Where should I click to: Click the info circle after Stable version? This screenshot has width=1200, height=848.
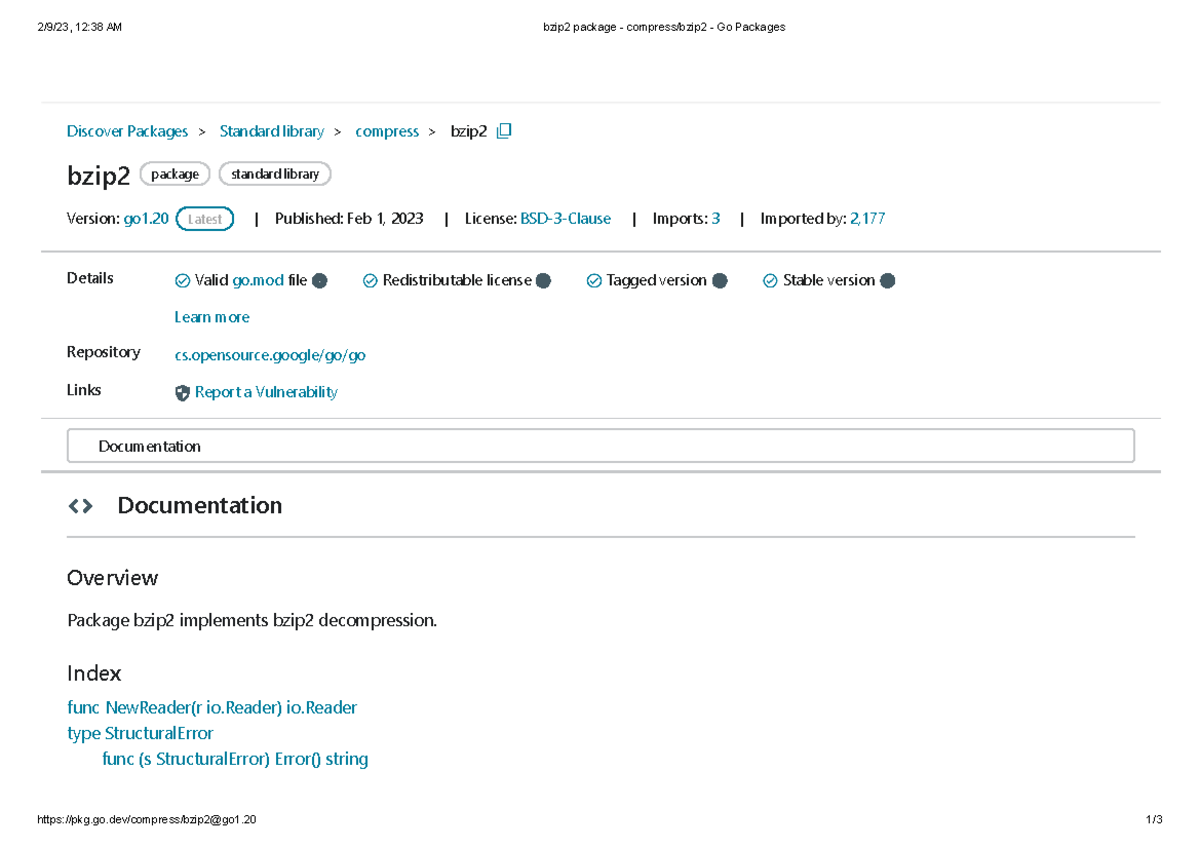click(887, 280)
